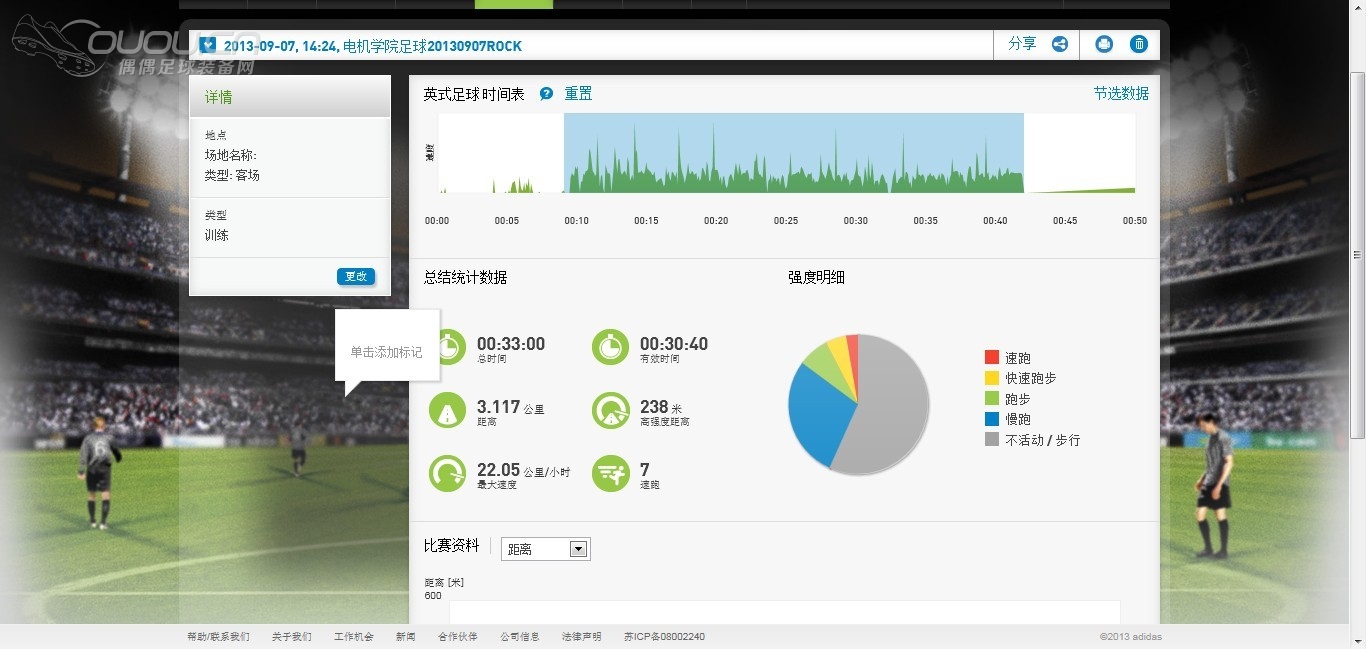Click the sprint count runner icon
The width and height of the screenshot is (1366, 649).
tap(610, 473)
